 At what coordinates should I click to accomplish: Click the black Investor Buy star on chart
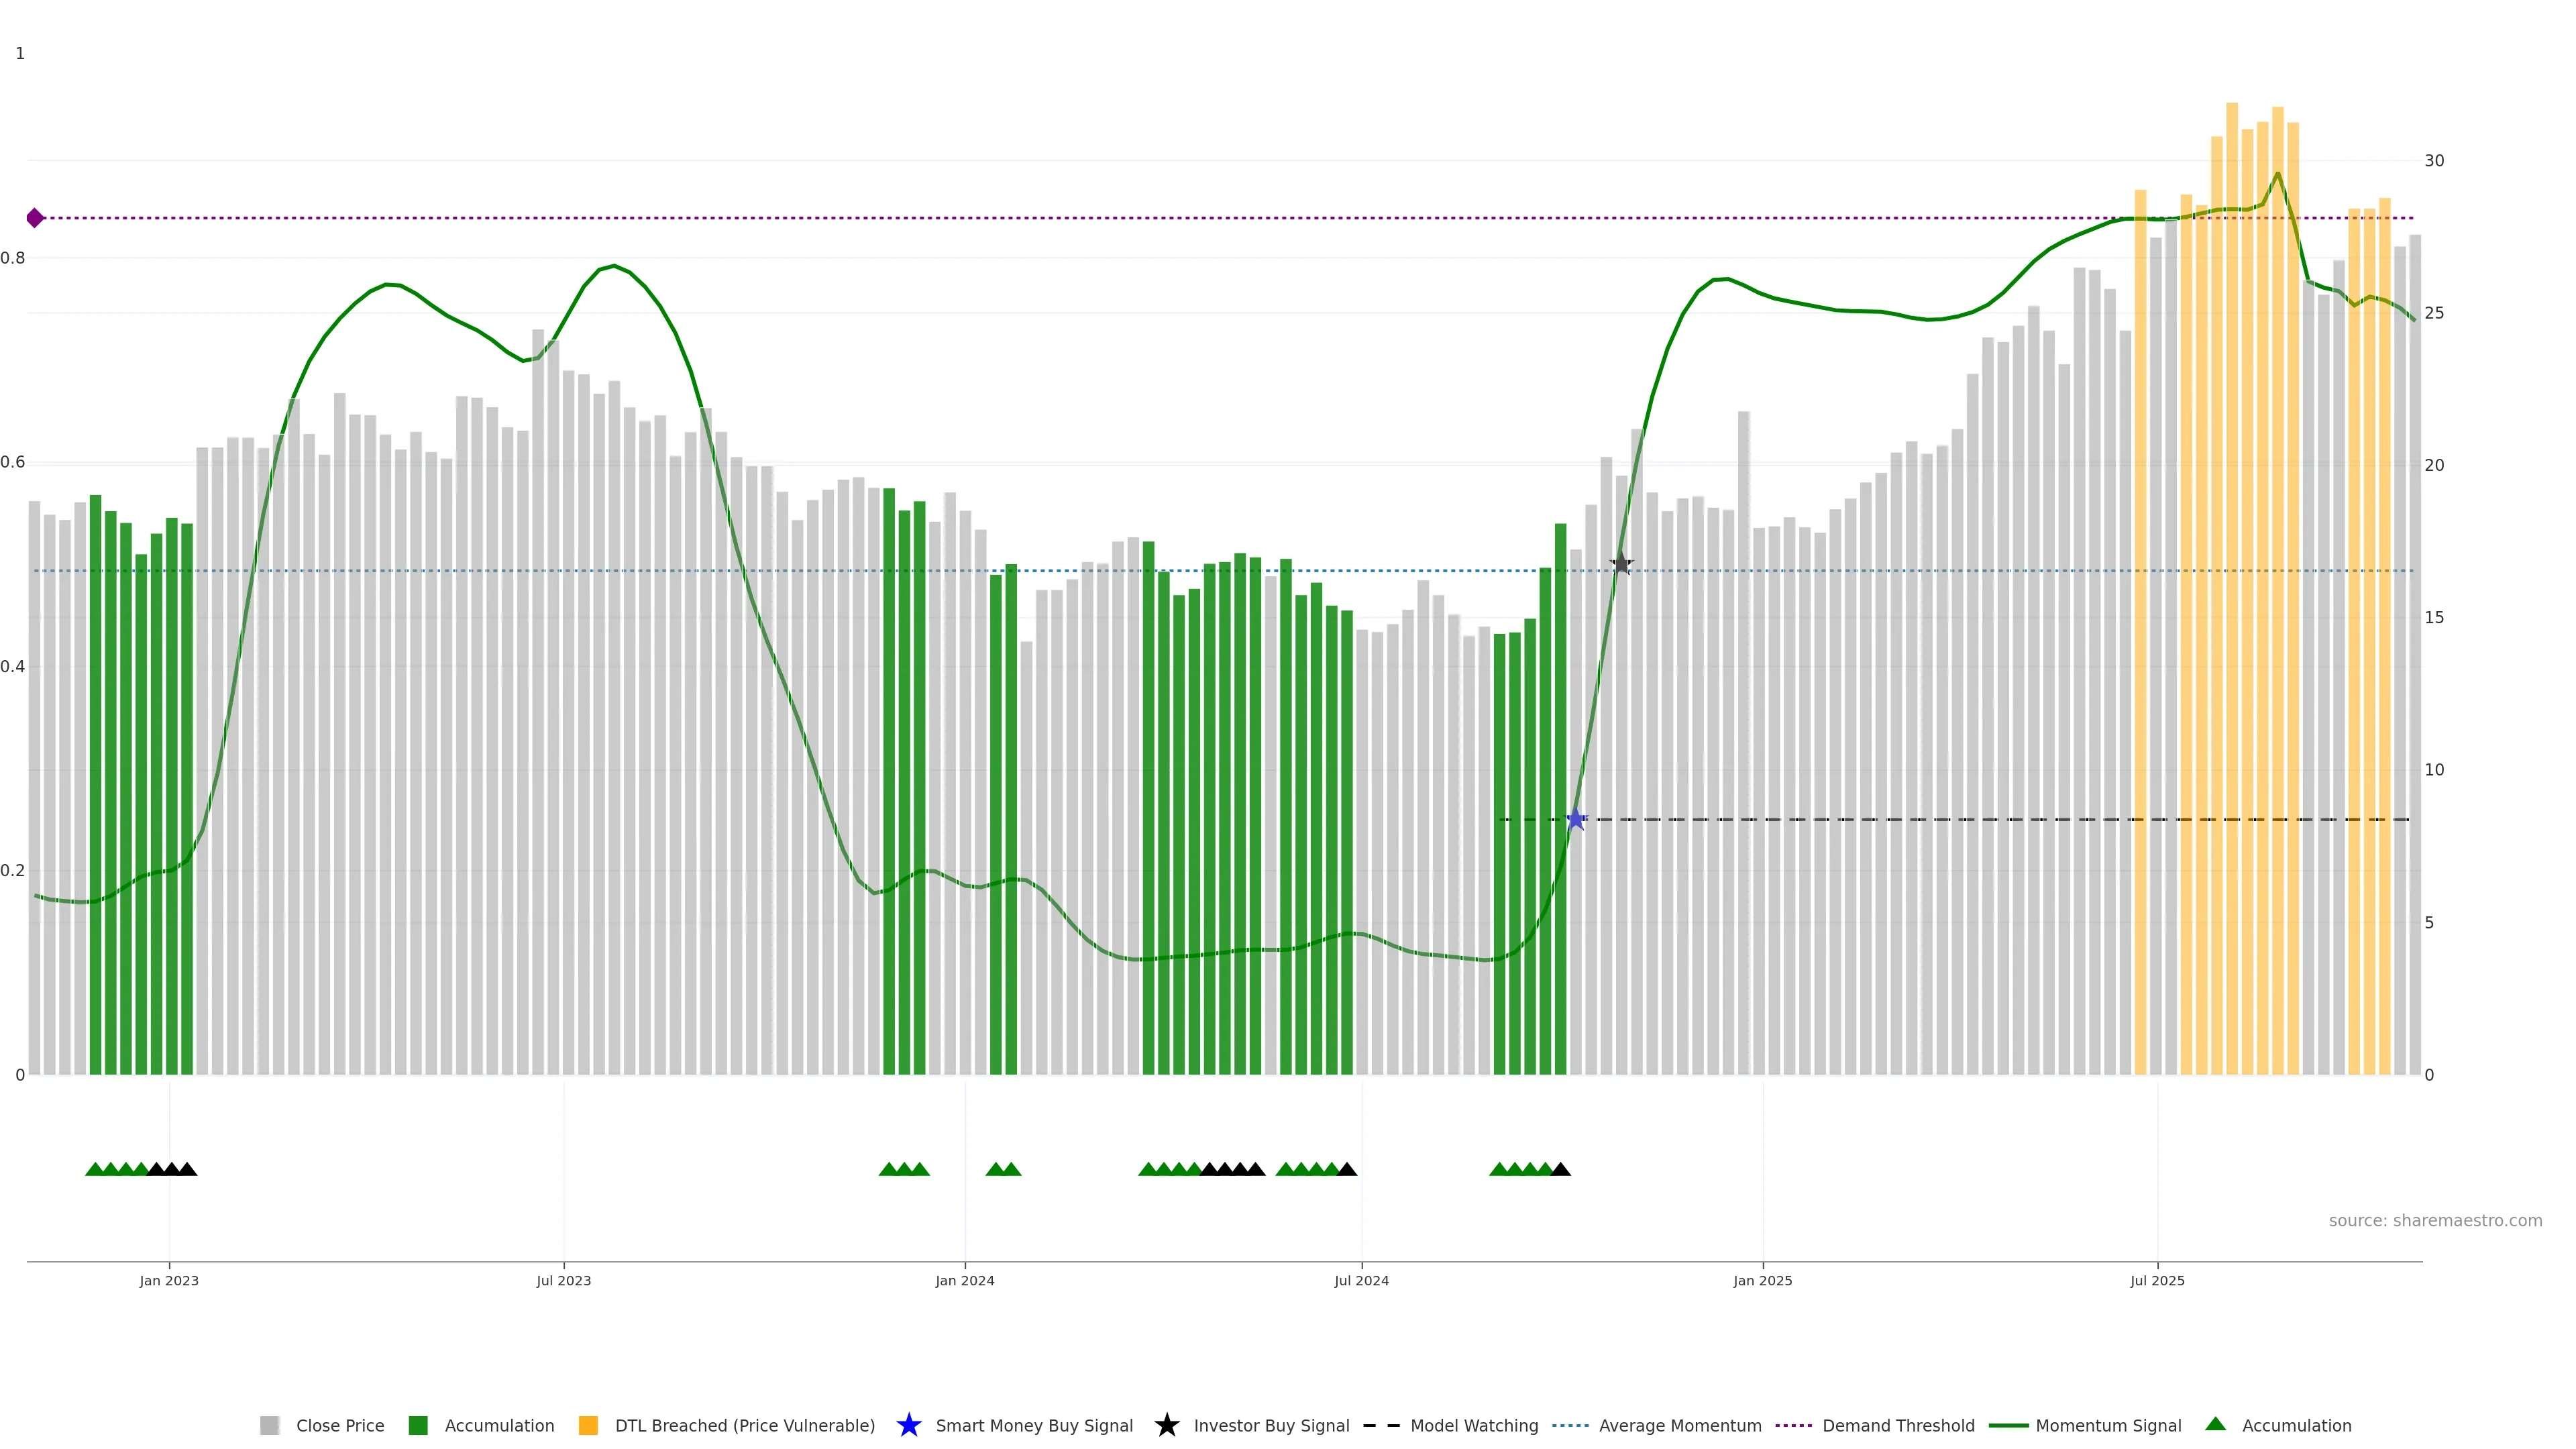tap(1622, 565)
